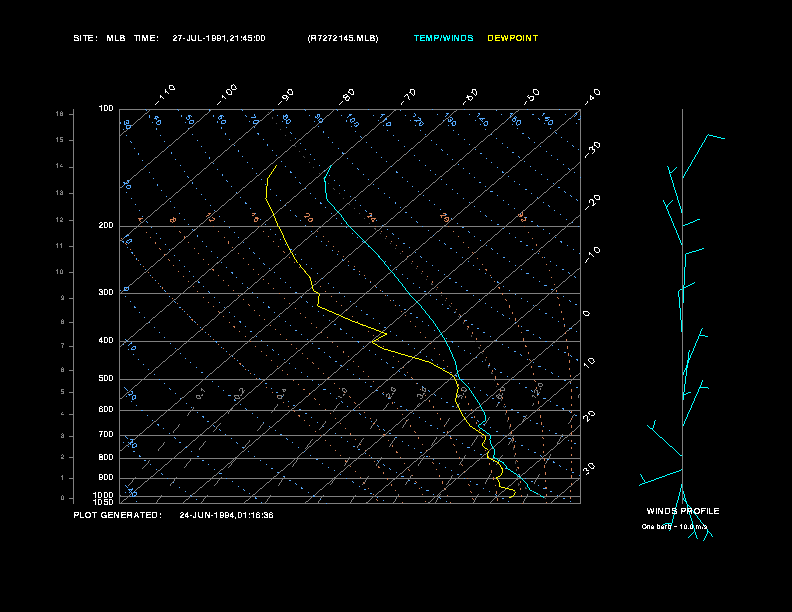Select the generation date 24-JUN-1994,01:18:36

tap(226, 515)
